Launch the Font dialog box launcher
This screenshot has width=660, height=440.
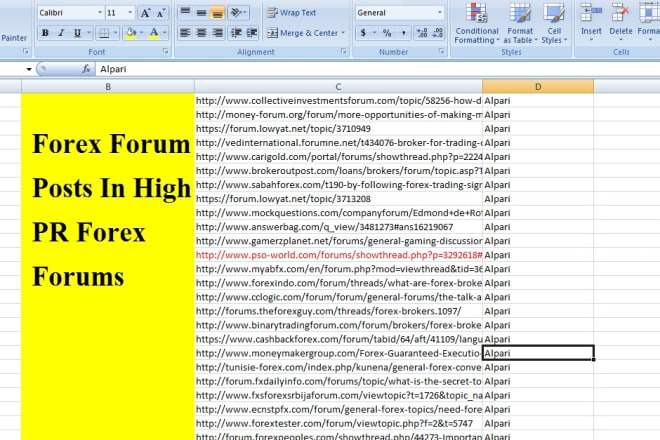point(165,51)
